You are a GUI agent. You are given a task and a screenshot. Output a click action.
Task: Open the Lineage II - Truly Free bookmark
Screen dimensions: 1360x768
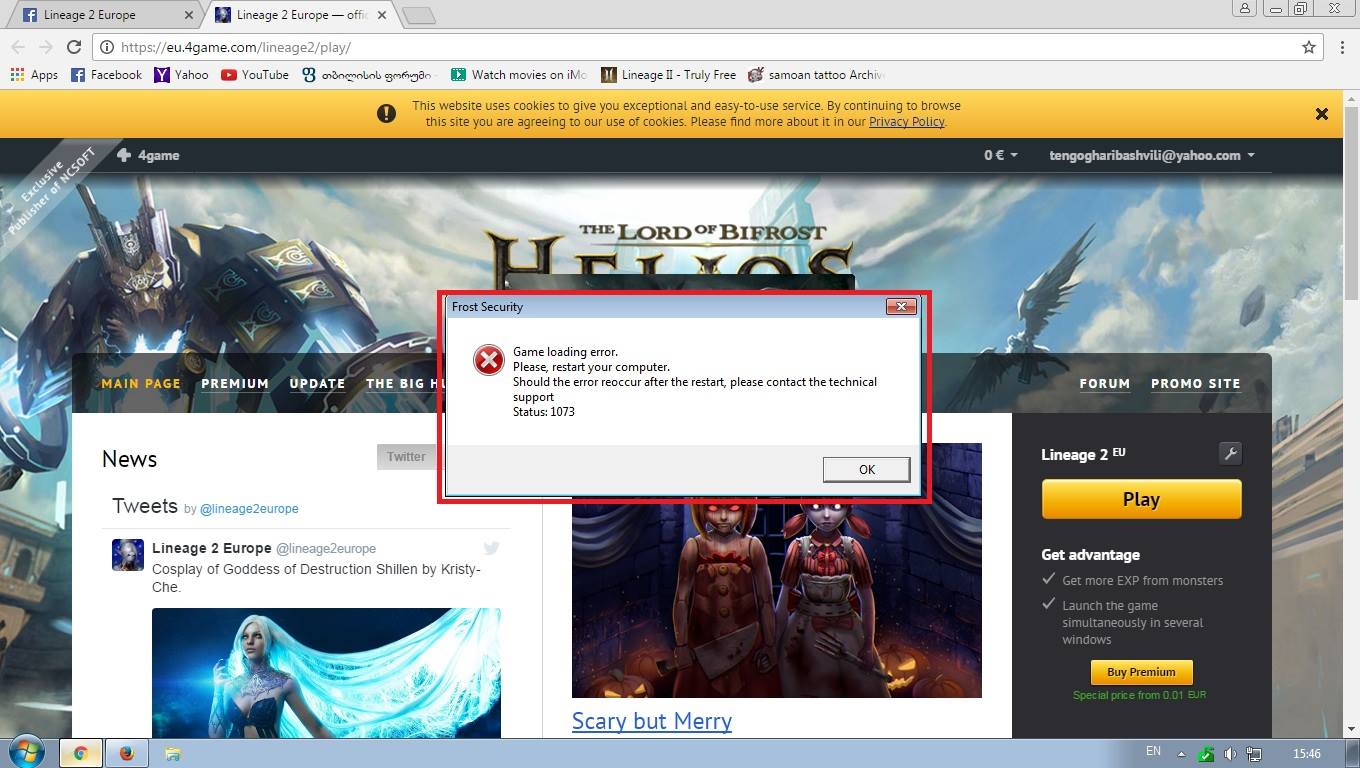pos(668,75)
